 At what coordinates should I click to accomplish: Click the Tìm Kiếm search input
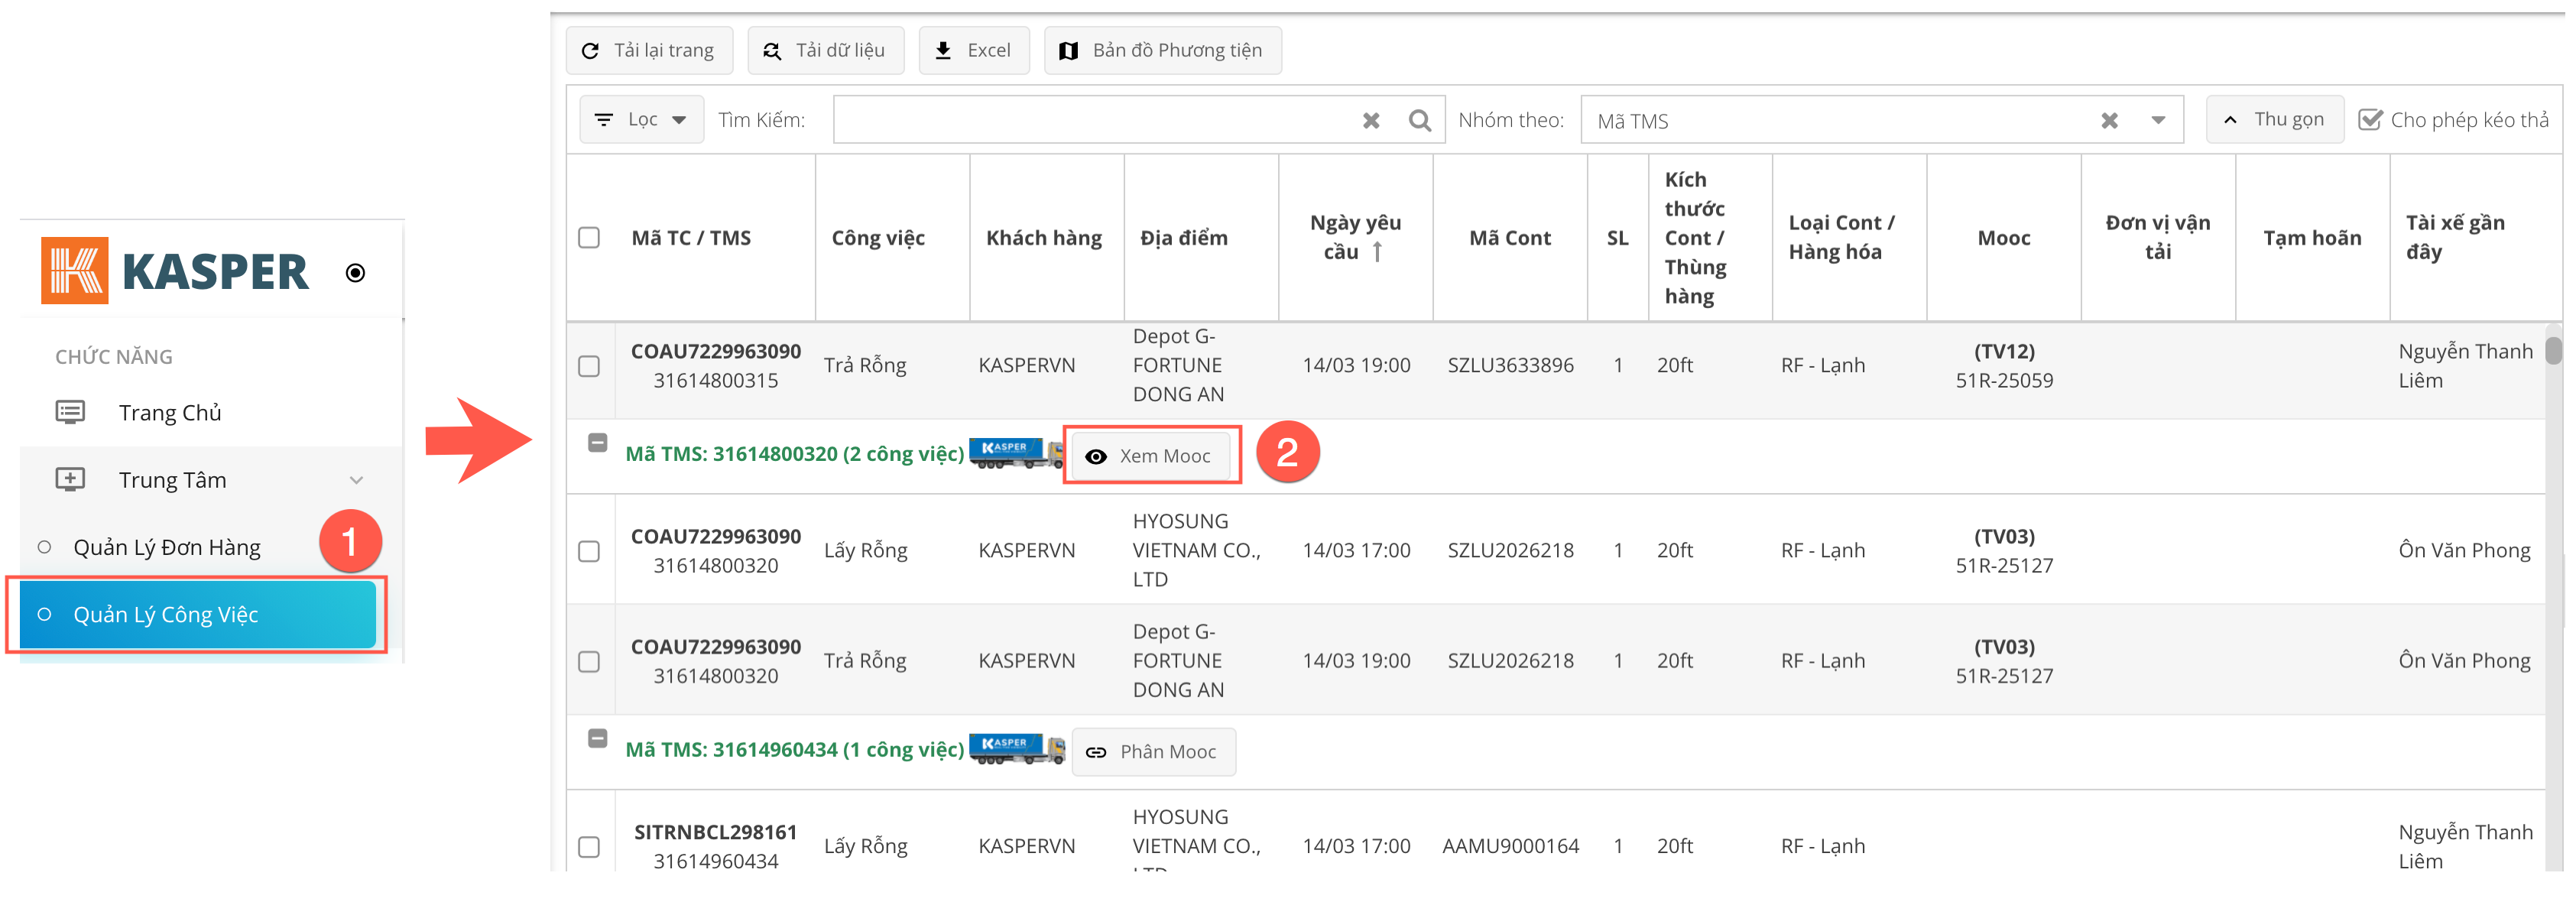tap(1090, 121)
